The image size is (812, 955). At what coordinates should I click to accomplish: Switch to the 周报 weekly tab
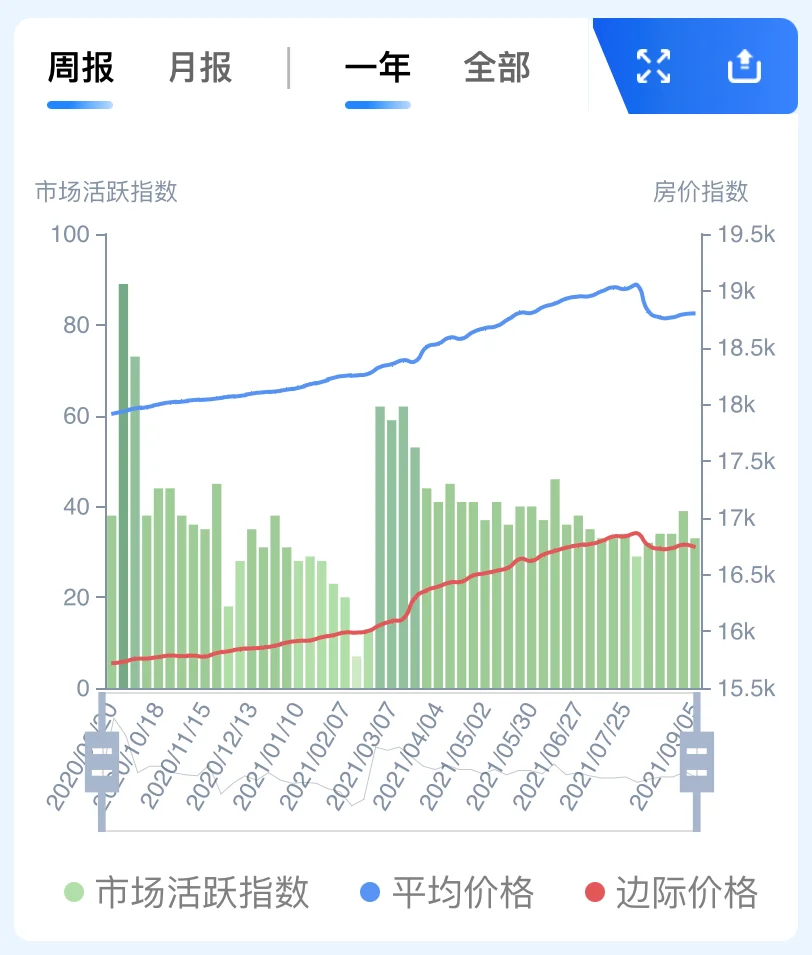[80, 68]
